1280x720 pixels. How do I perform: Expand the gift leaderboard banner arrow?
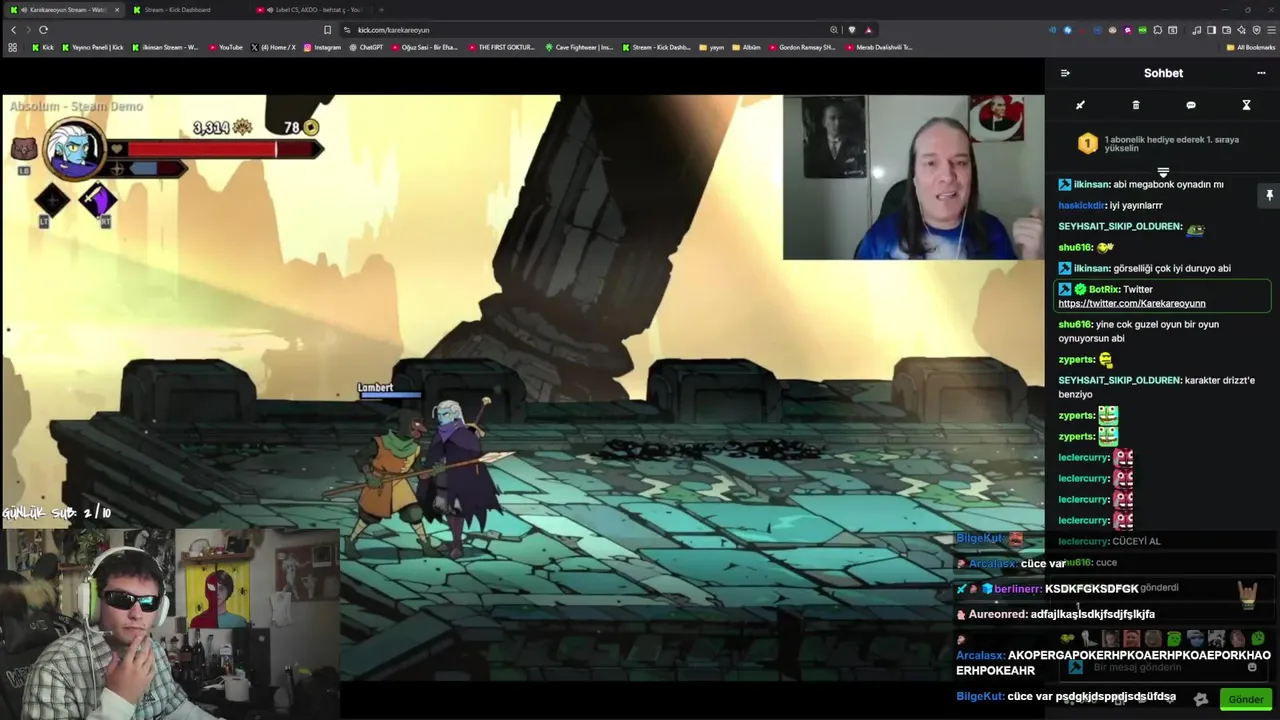1162,172
